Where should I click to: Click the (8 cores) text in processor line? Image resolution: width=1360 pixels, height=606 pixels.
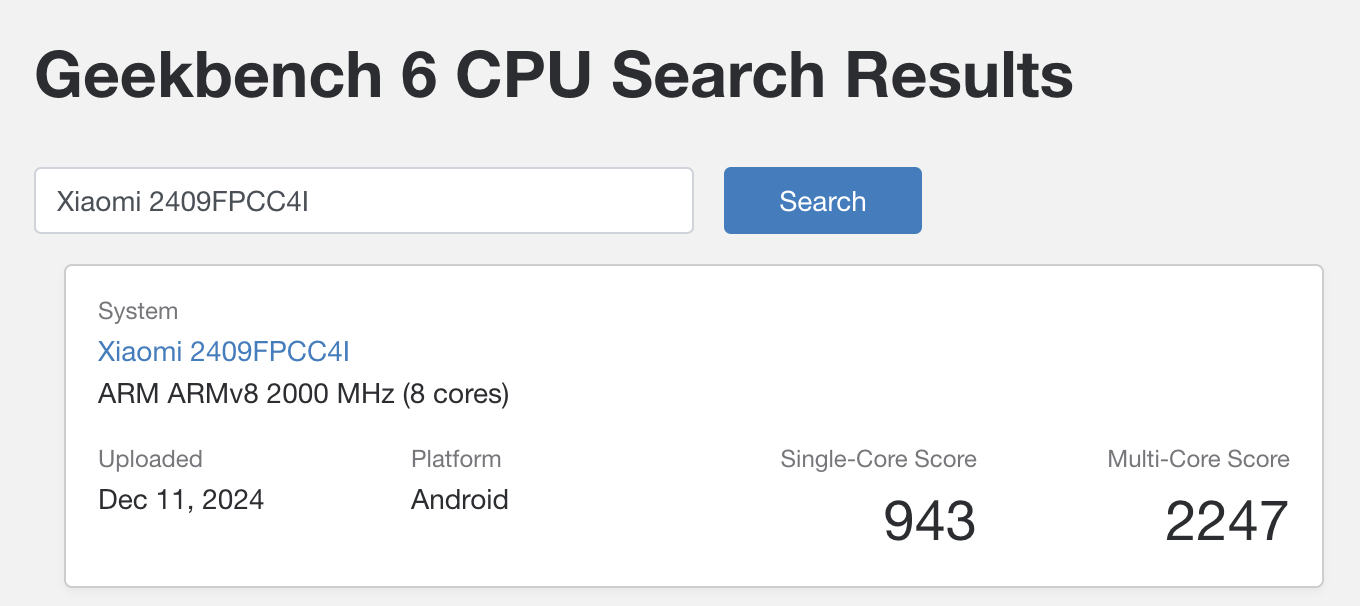pyautogui.click(x=456, y=394)
